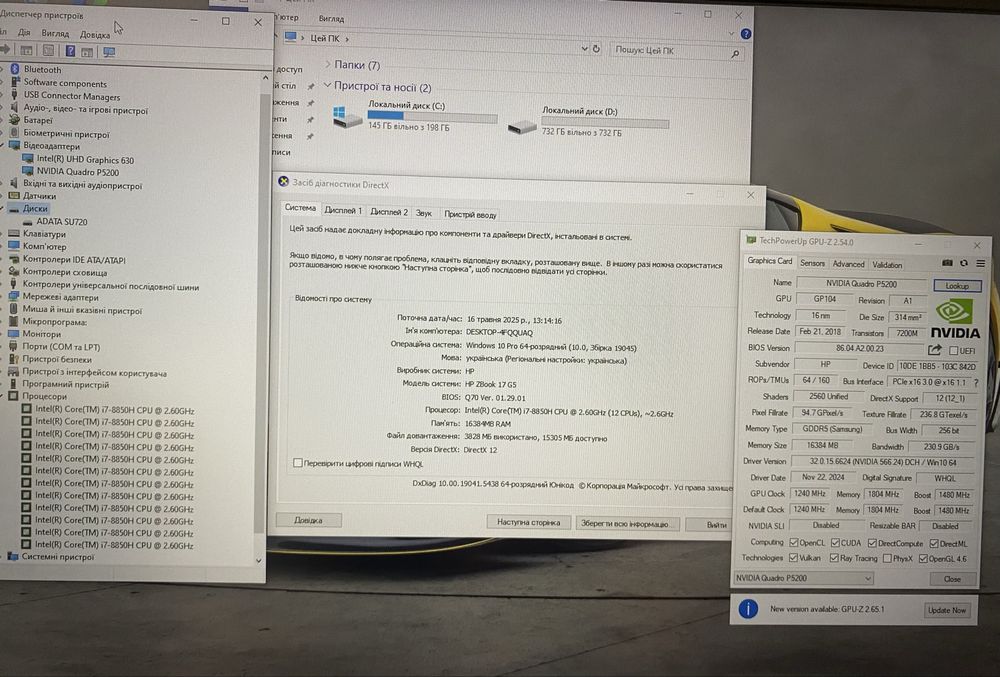Click the Update Now button
Screen dimensions: 1000x677
point(946,610)
